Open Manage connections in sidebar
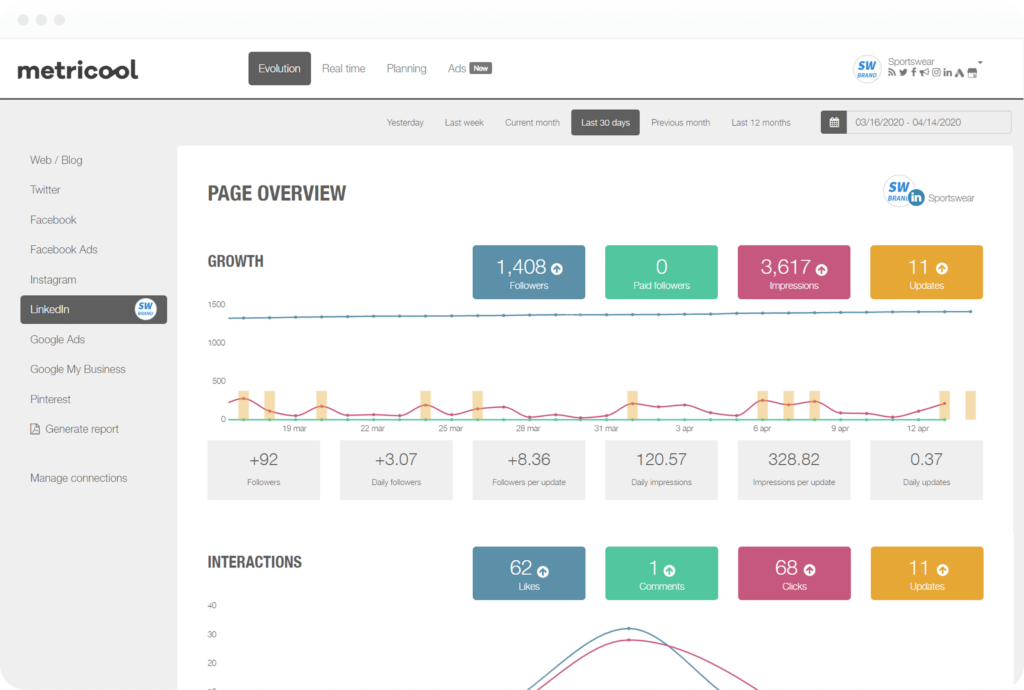Image resolution: width=1024 pixels, height=690 pixels. (78, 478)
